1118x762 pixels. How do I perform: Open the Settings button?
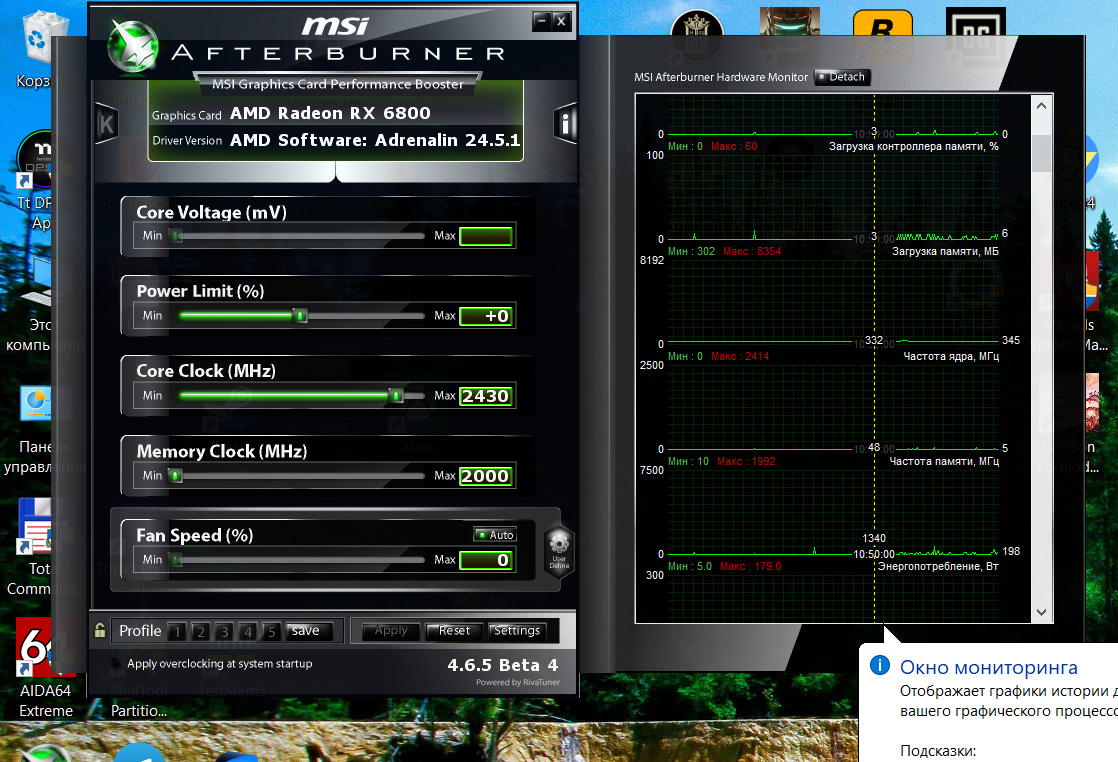click(517, 631)
